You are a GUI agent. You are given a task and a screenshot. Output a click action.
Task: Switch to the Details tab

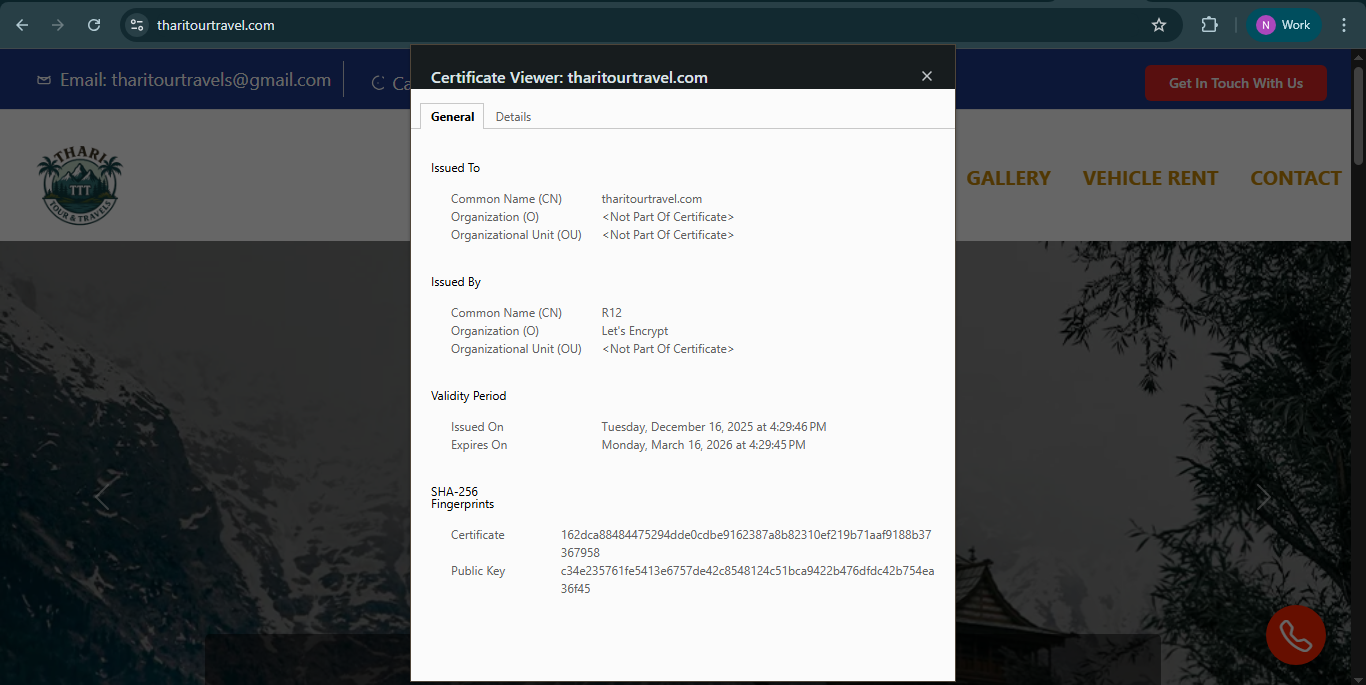513,117
